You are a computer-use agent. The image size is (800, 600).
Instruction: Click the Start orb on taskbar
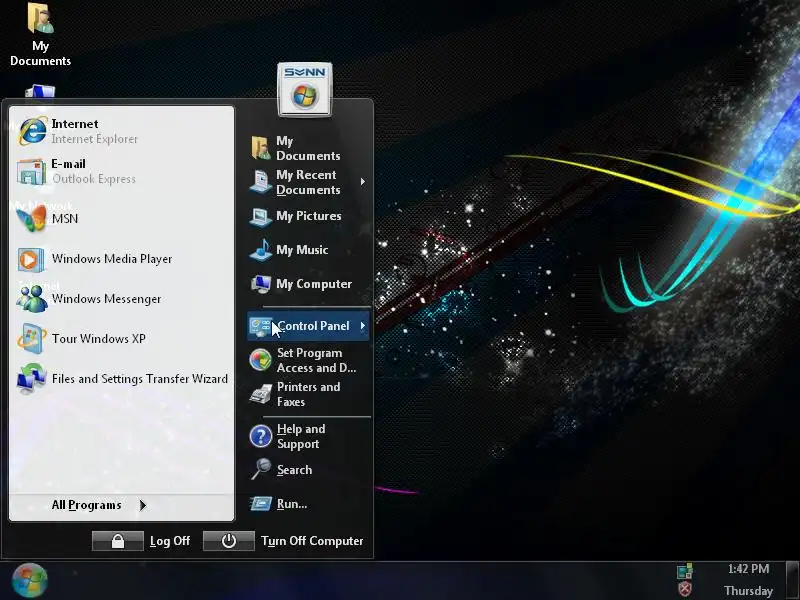[30, 581]
